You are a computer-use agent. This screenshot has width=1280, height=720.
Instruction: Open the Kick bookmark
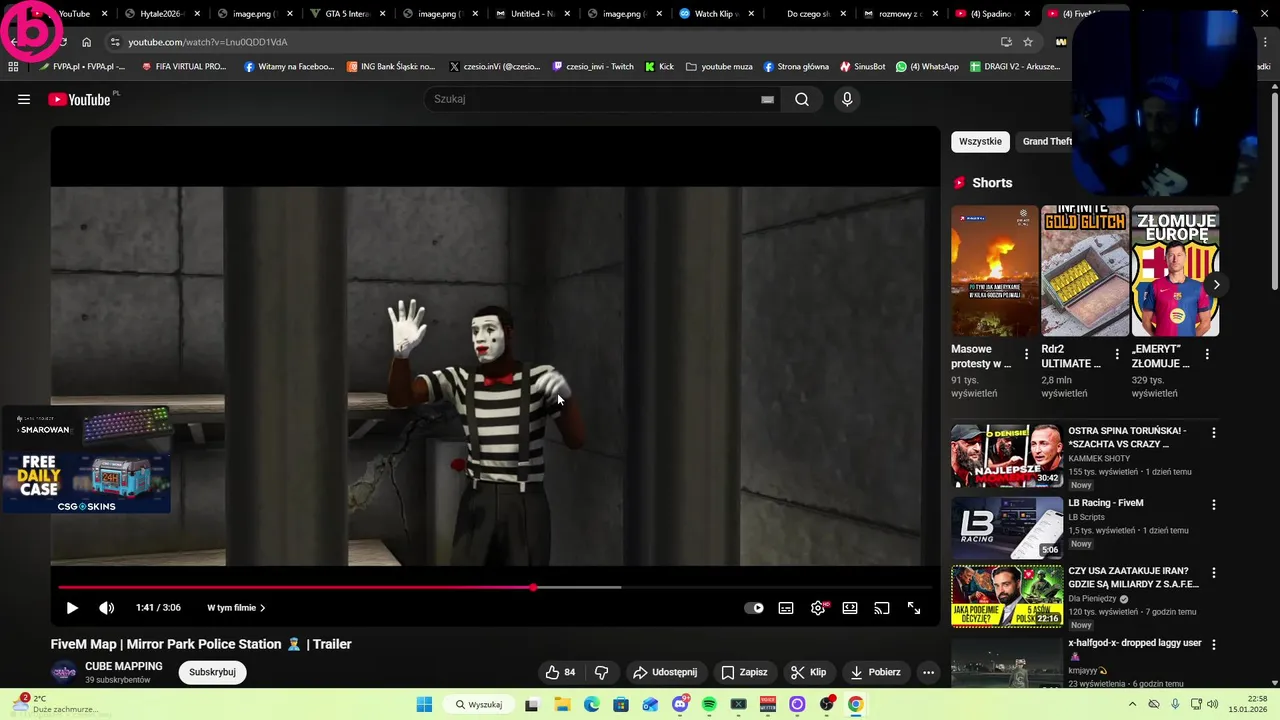659,66
